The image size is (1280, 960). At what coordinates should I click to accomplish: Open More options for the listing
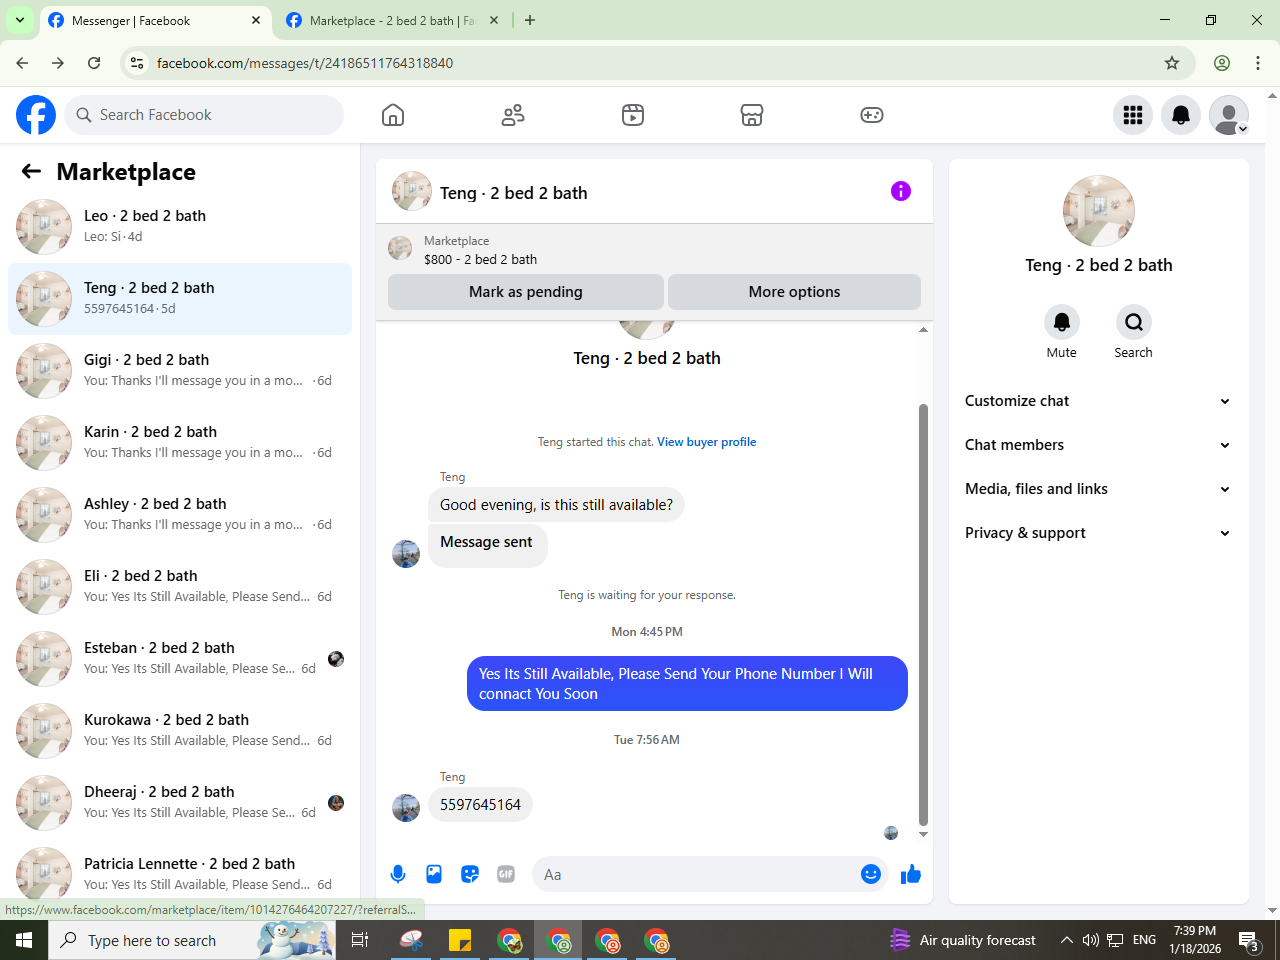point(794,292)
